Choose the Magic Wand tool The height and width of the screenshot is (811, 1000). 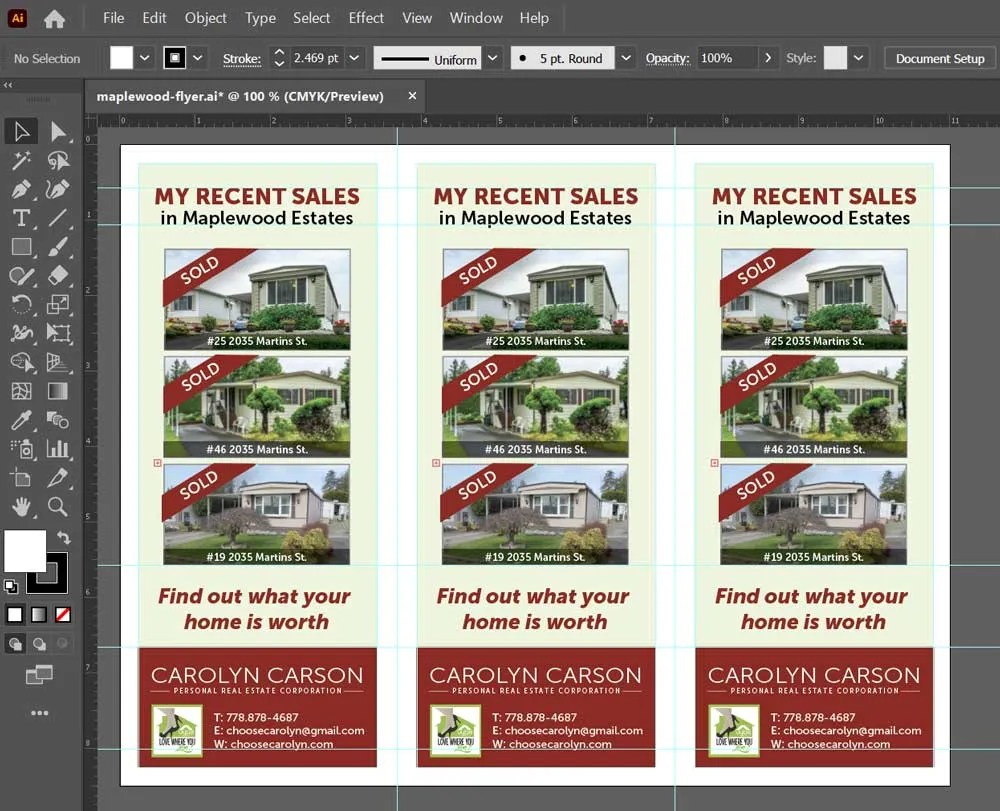(21, 159)
